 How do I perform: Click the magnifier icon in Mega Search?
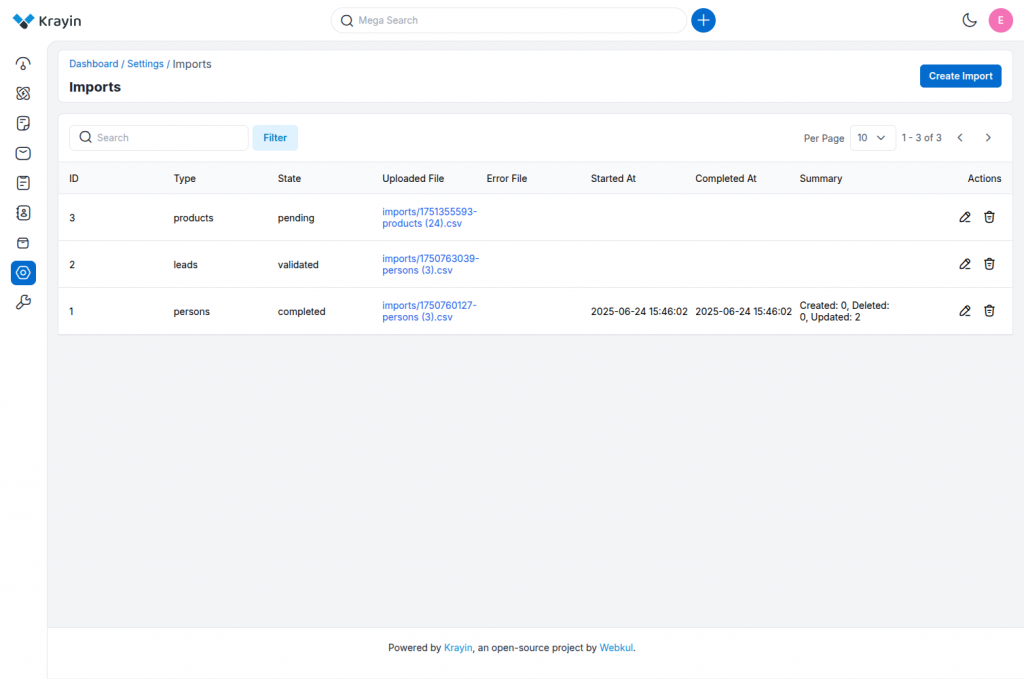(347, 21)
